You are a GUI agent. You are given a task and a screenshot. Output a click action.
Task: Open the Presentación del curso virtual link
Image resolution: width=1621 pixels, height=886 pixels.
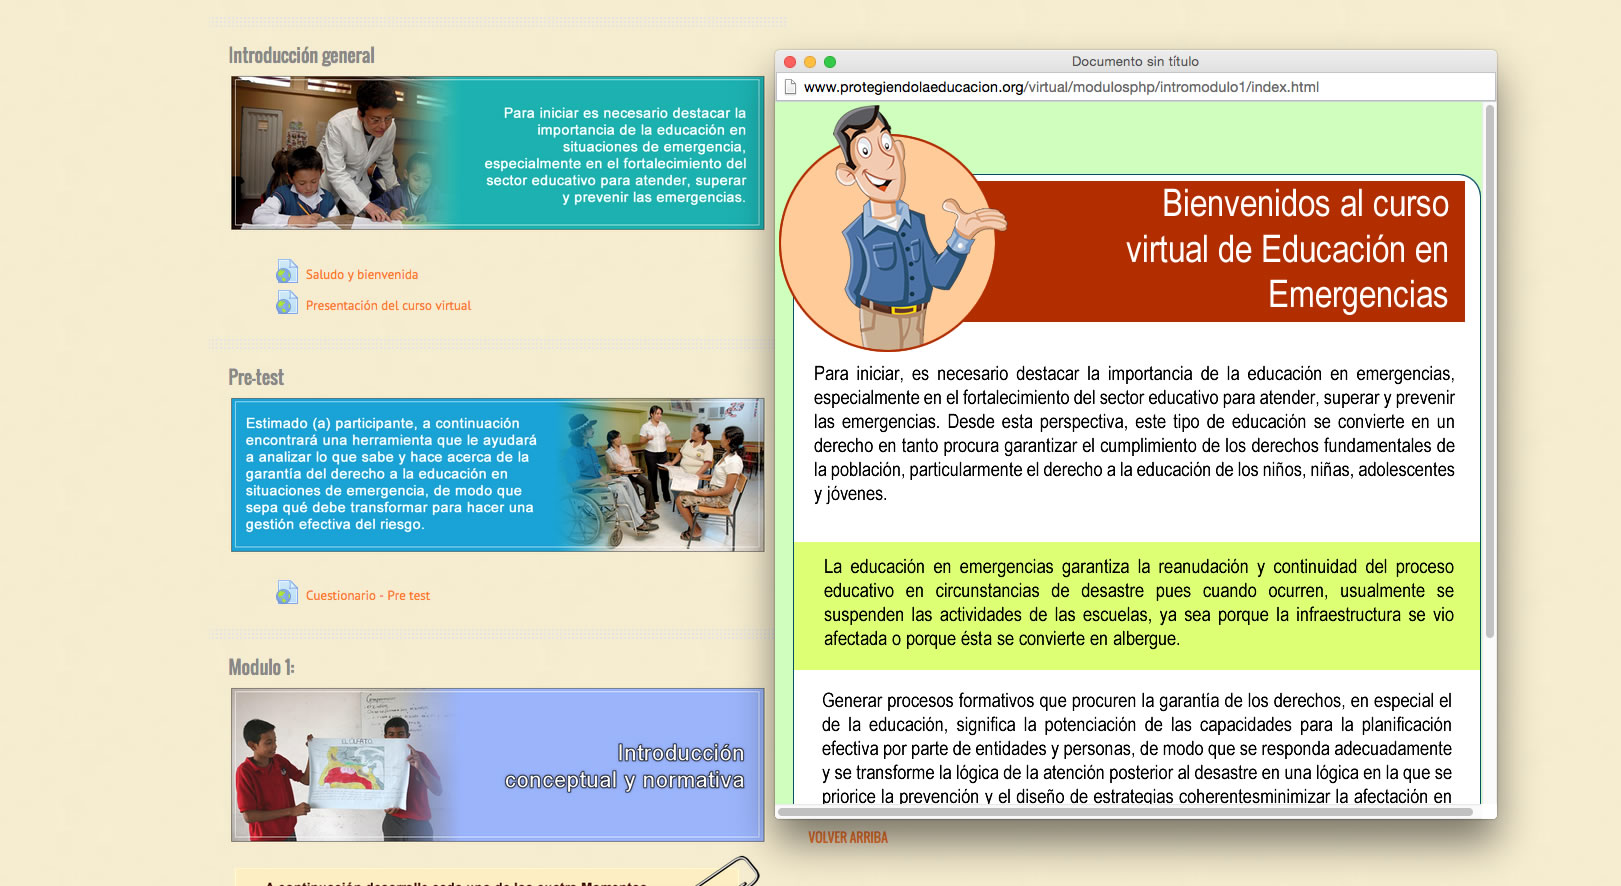pos(388,306)
